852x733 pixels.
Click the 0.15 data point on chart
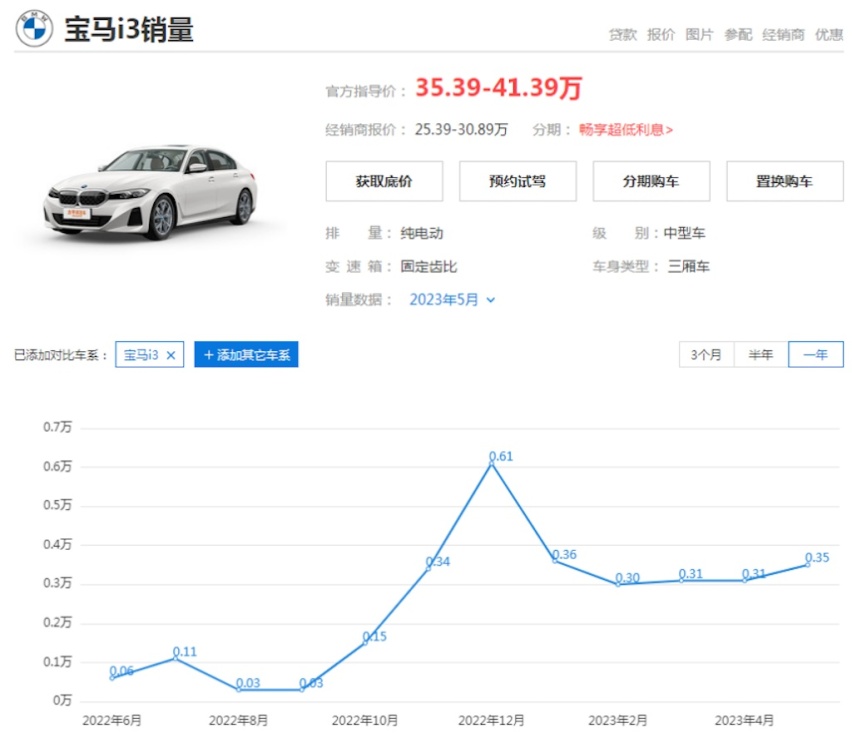pos(365,643)
